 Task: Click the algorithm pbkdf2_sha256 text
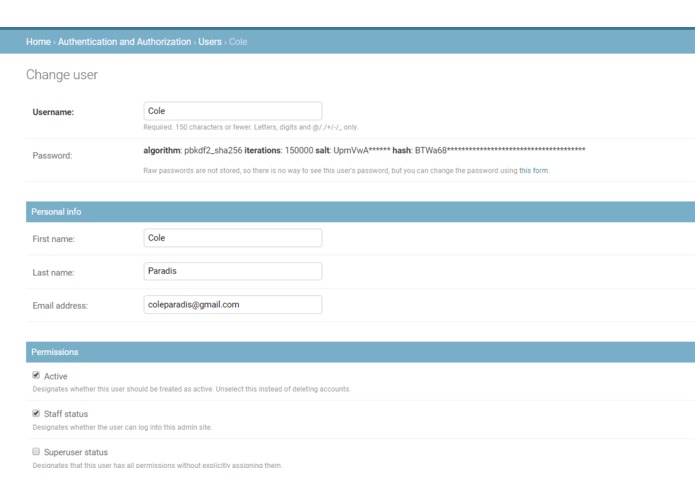(x=193, y=151)
